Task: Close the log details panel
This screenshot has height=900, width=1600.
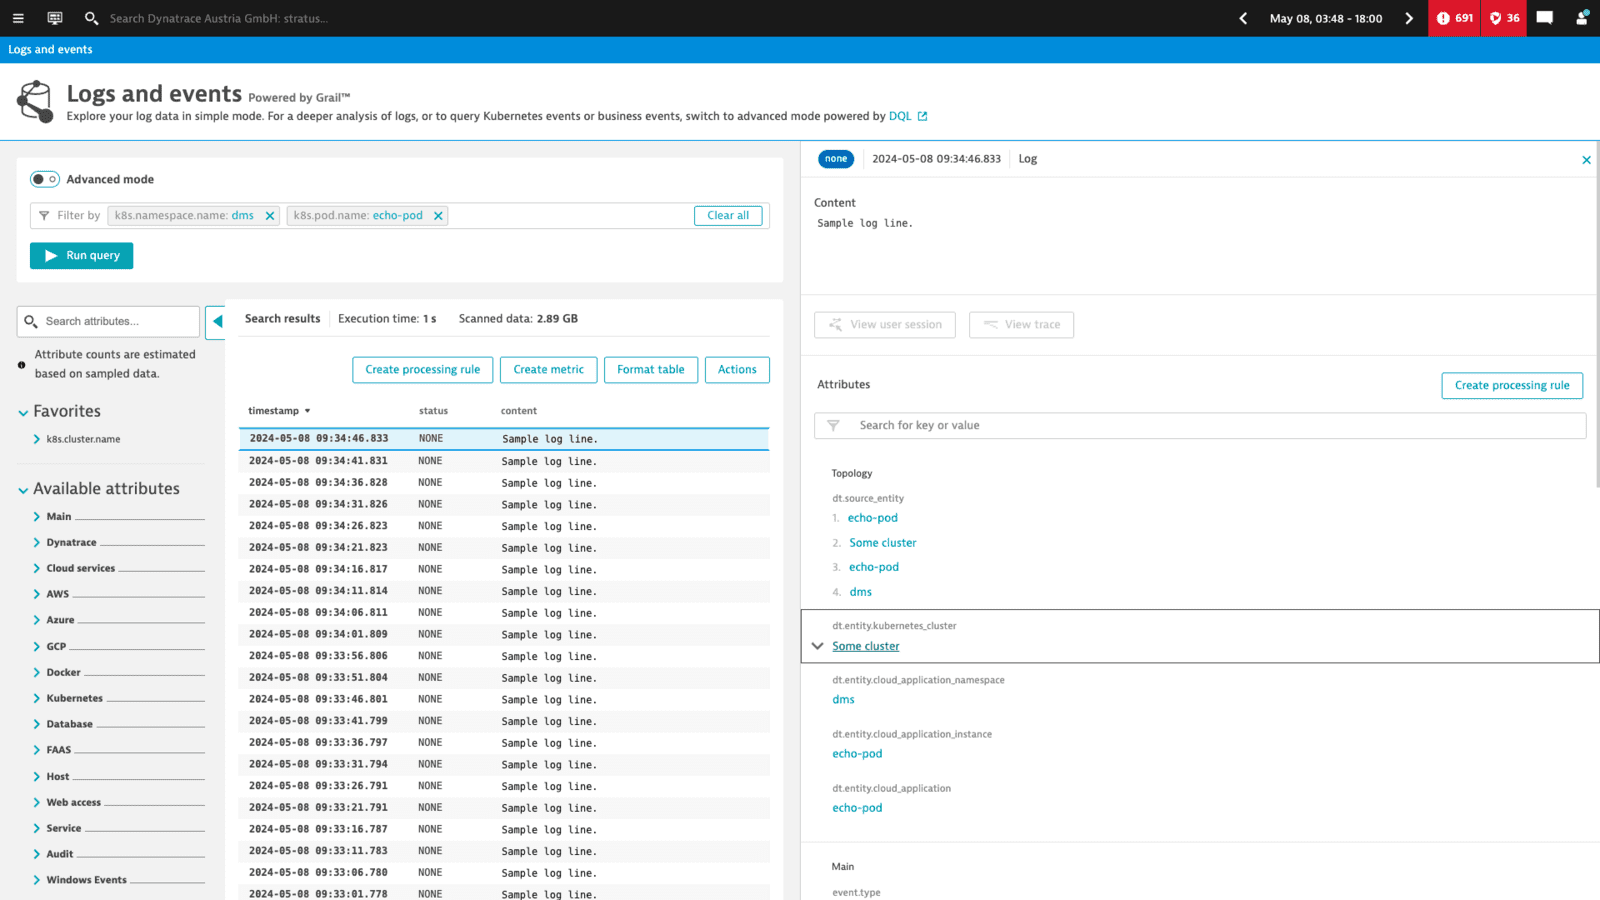Action: point(1586,160)
